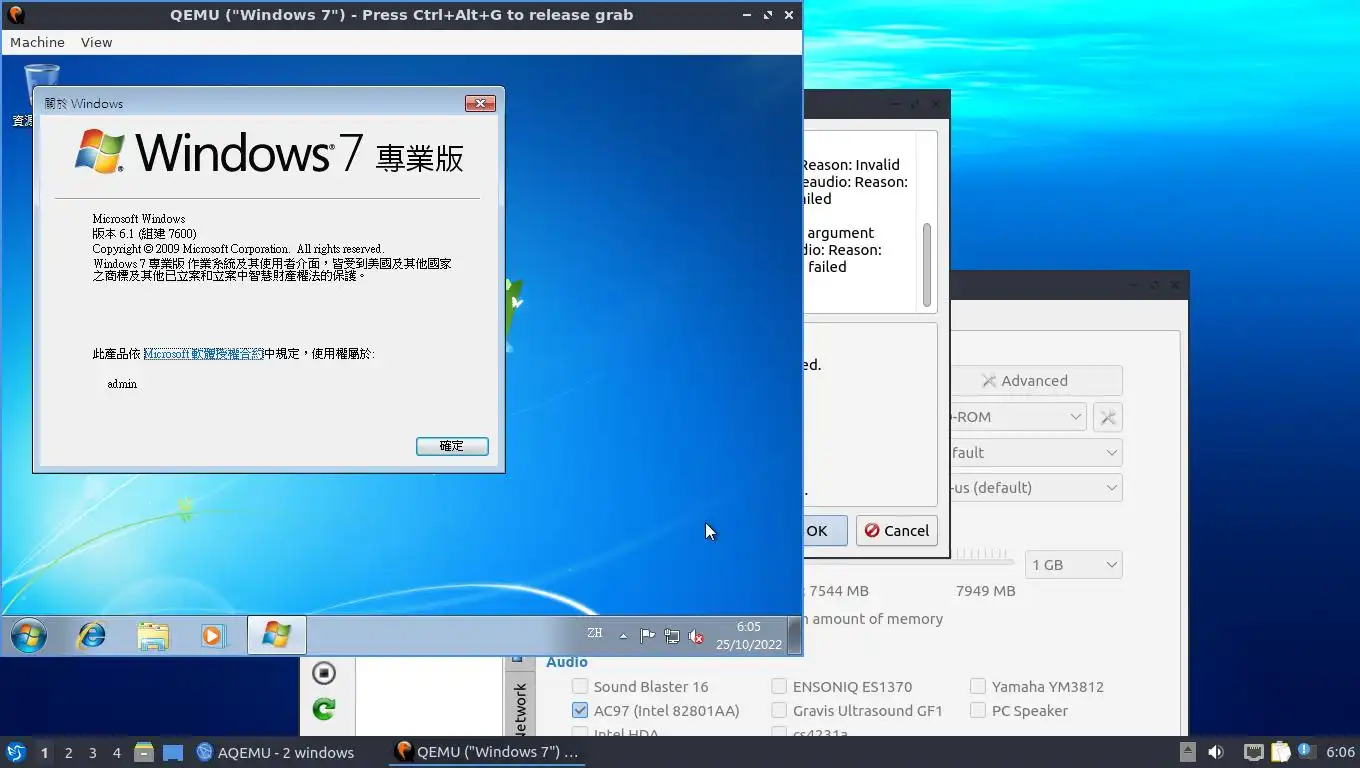Select QEMU ("Windows 7") taskbar entry

click(x=487, y=752)
